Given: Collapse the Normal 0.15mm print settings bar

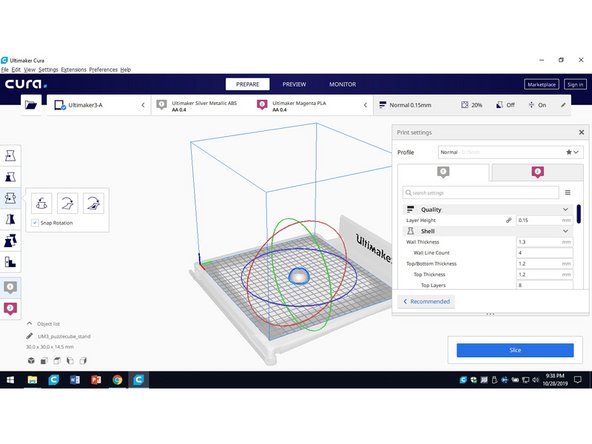Looking at the screenshot, I should point(472,105).
